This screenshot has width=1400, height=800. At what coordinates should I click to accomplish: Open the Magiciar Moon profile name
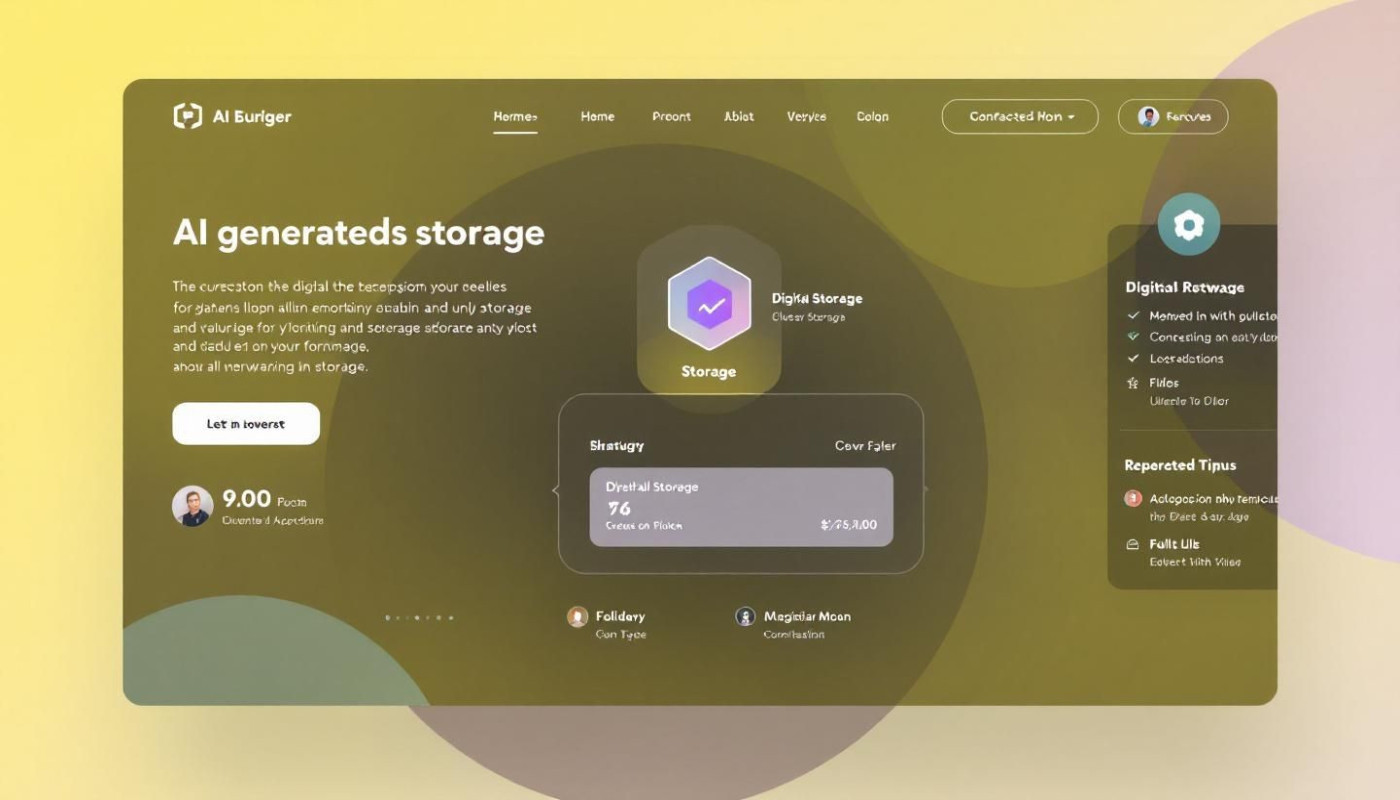click(807, 616)
